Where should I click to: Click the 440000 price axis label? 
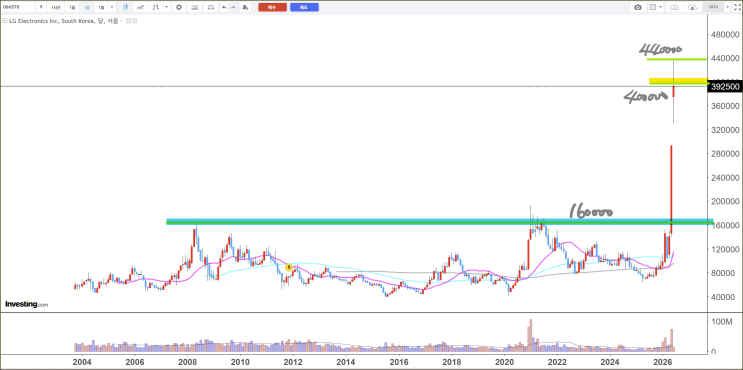[x=726, y=58]
